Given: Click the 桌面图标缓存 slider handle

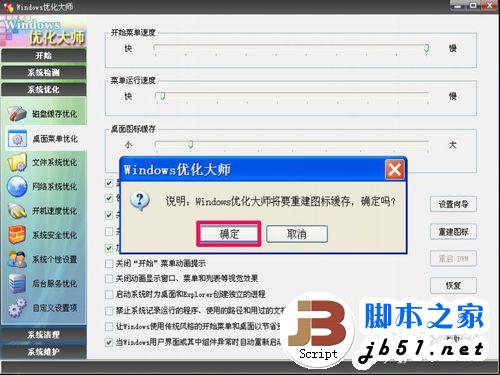Looking at the screenshot, I should pyautogui.click(x=190, y=144).
